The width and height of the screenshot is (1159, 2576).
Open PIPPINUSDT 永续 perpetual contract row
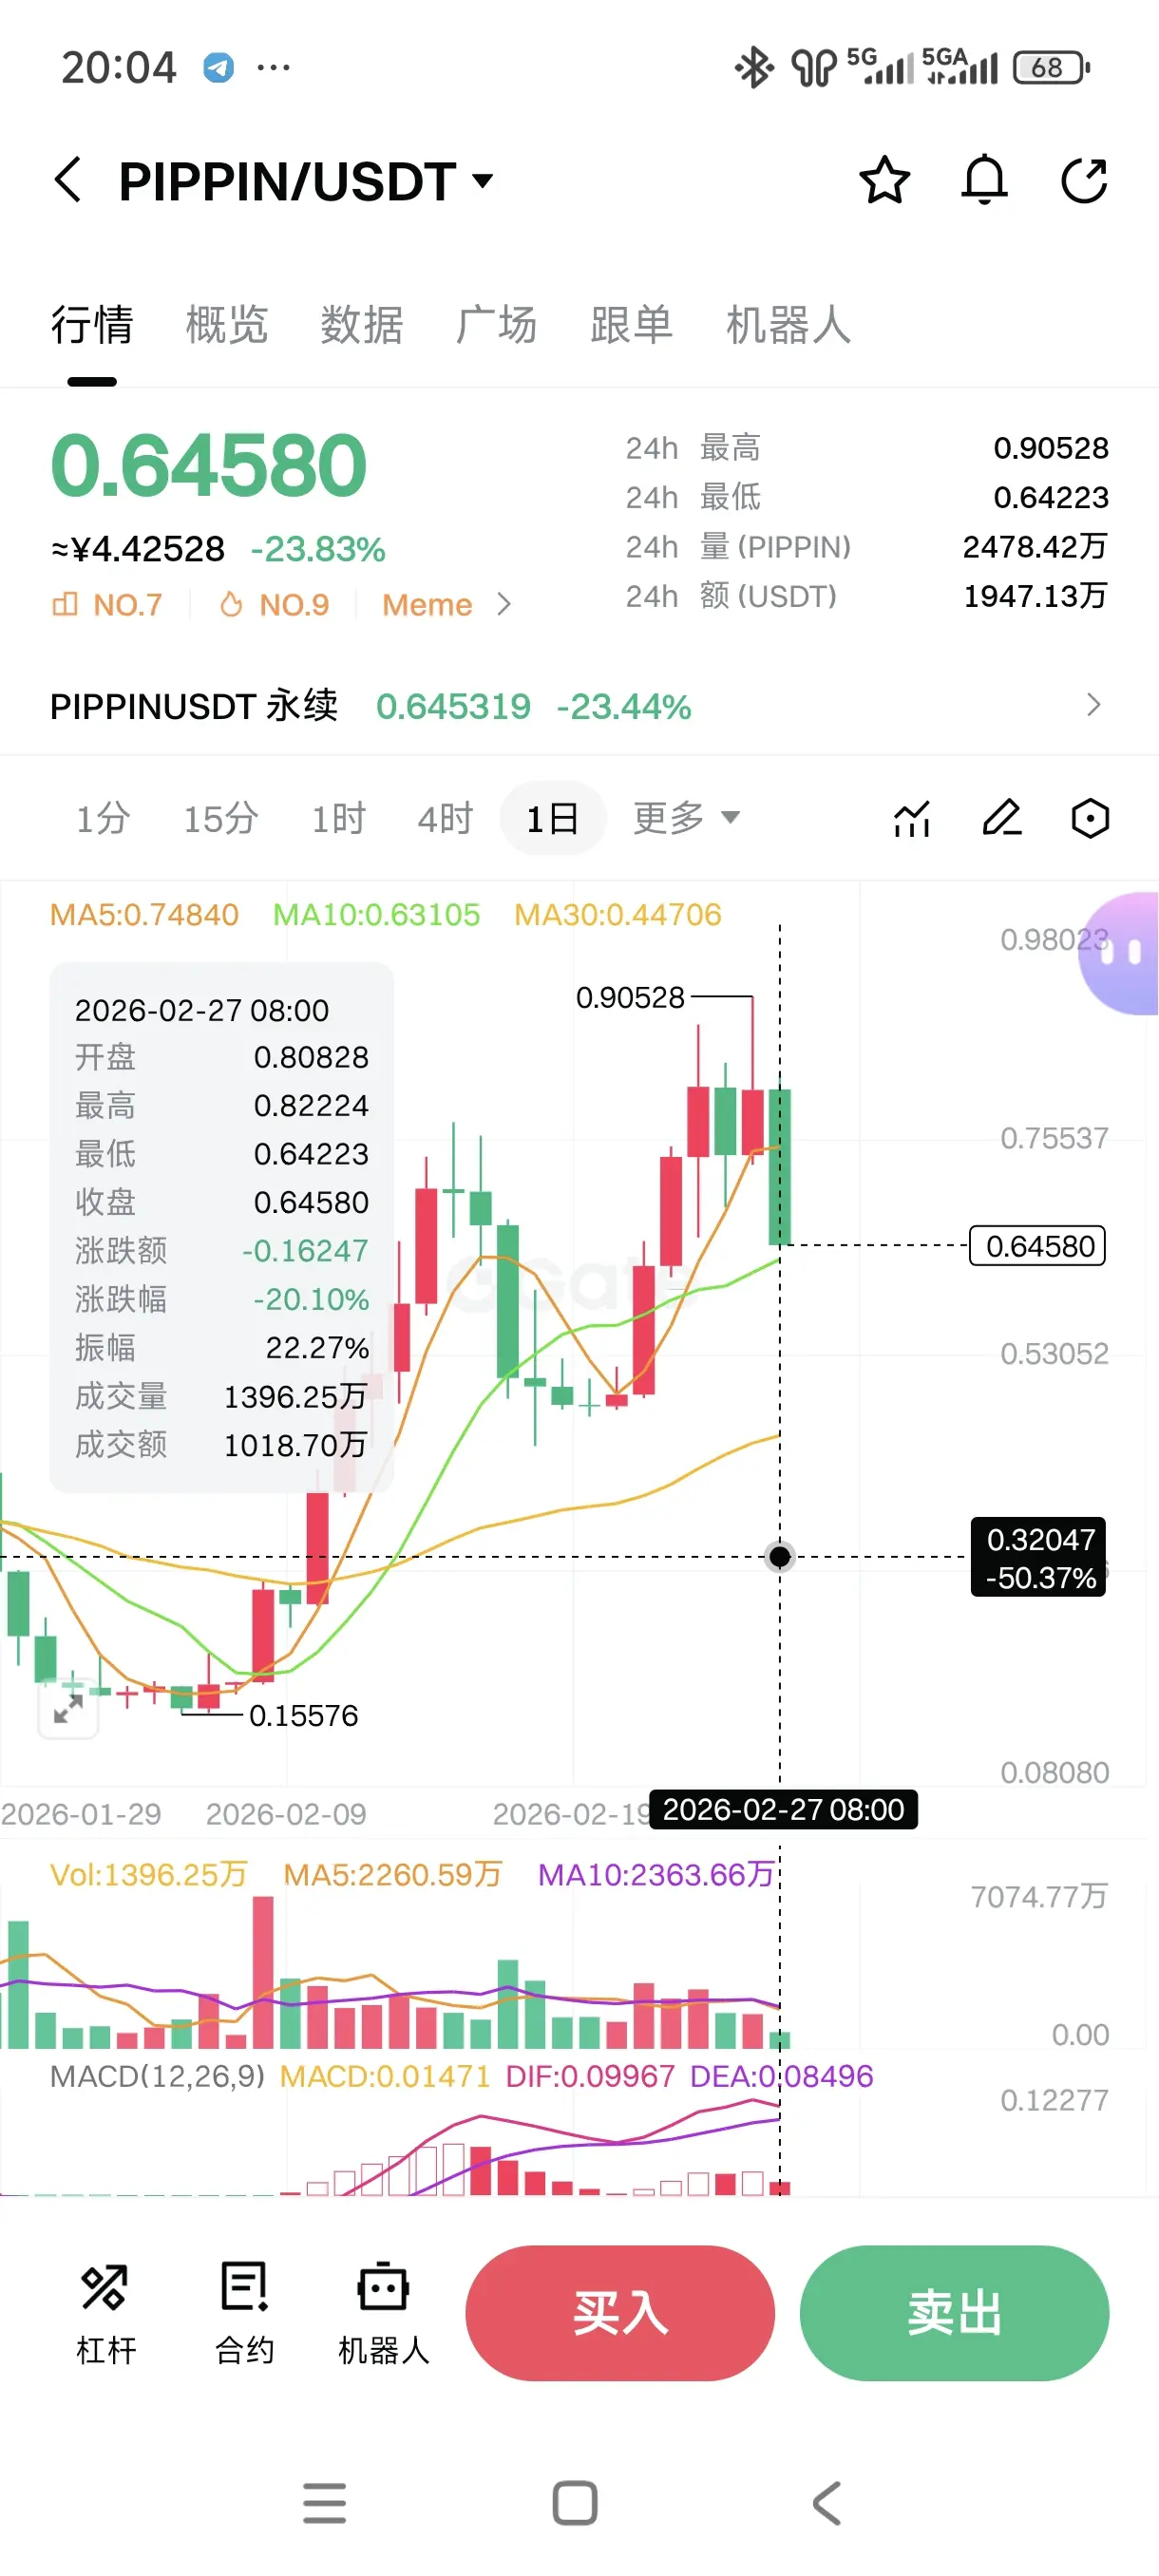pos(579,706)
